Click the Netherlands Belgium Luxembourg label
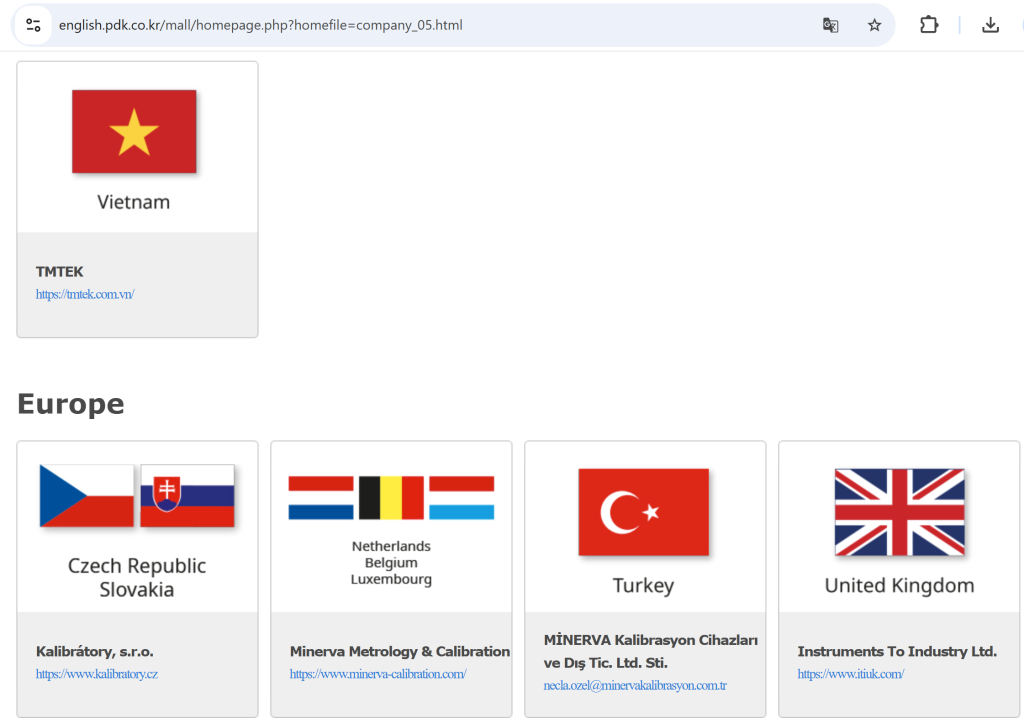 [x=391, y=562]
